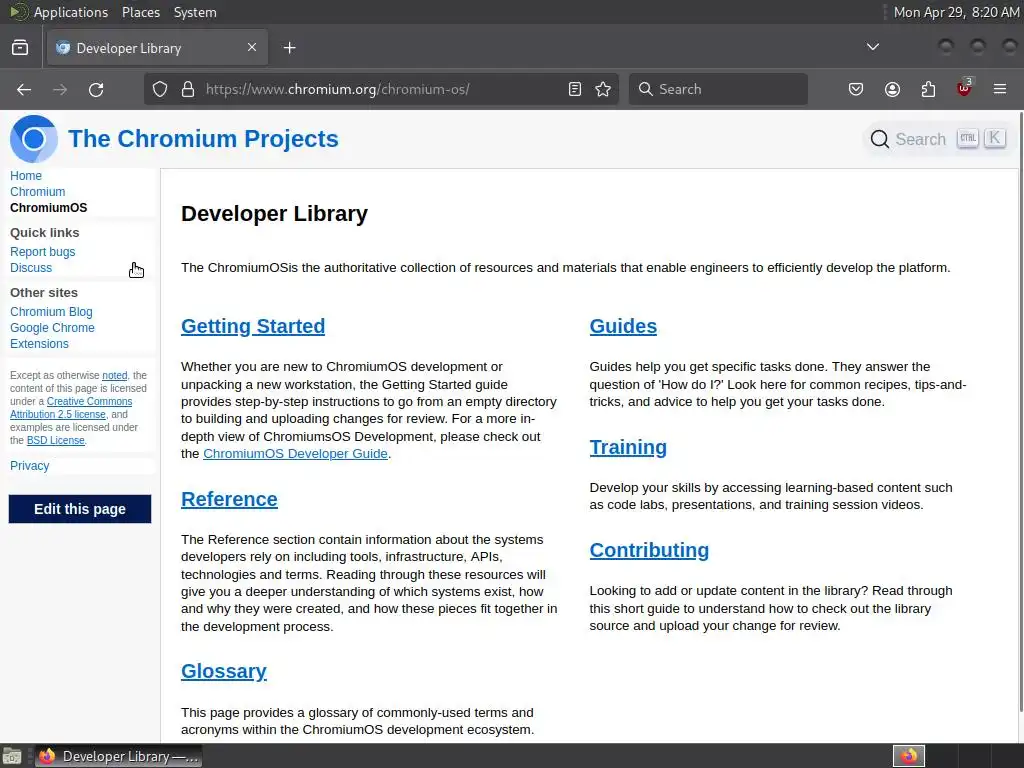Open the BSD License link
1024x768 pixels.
tap(56, 440)
